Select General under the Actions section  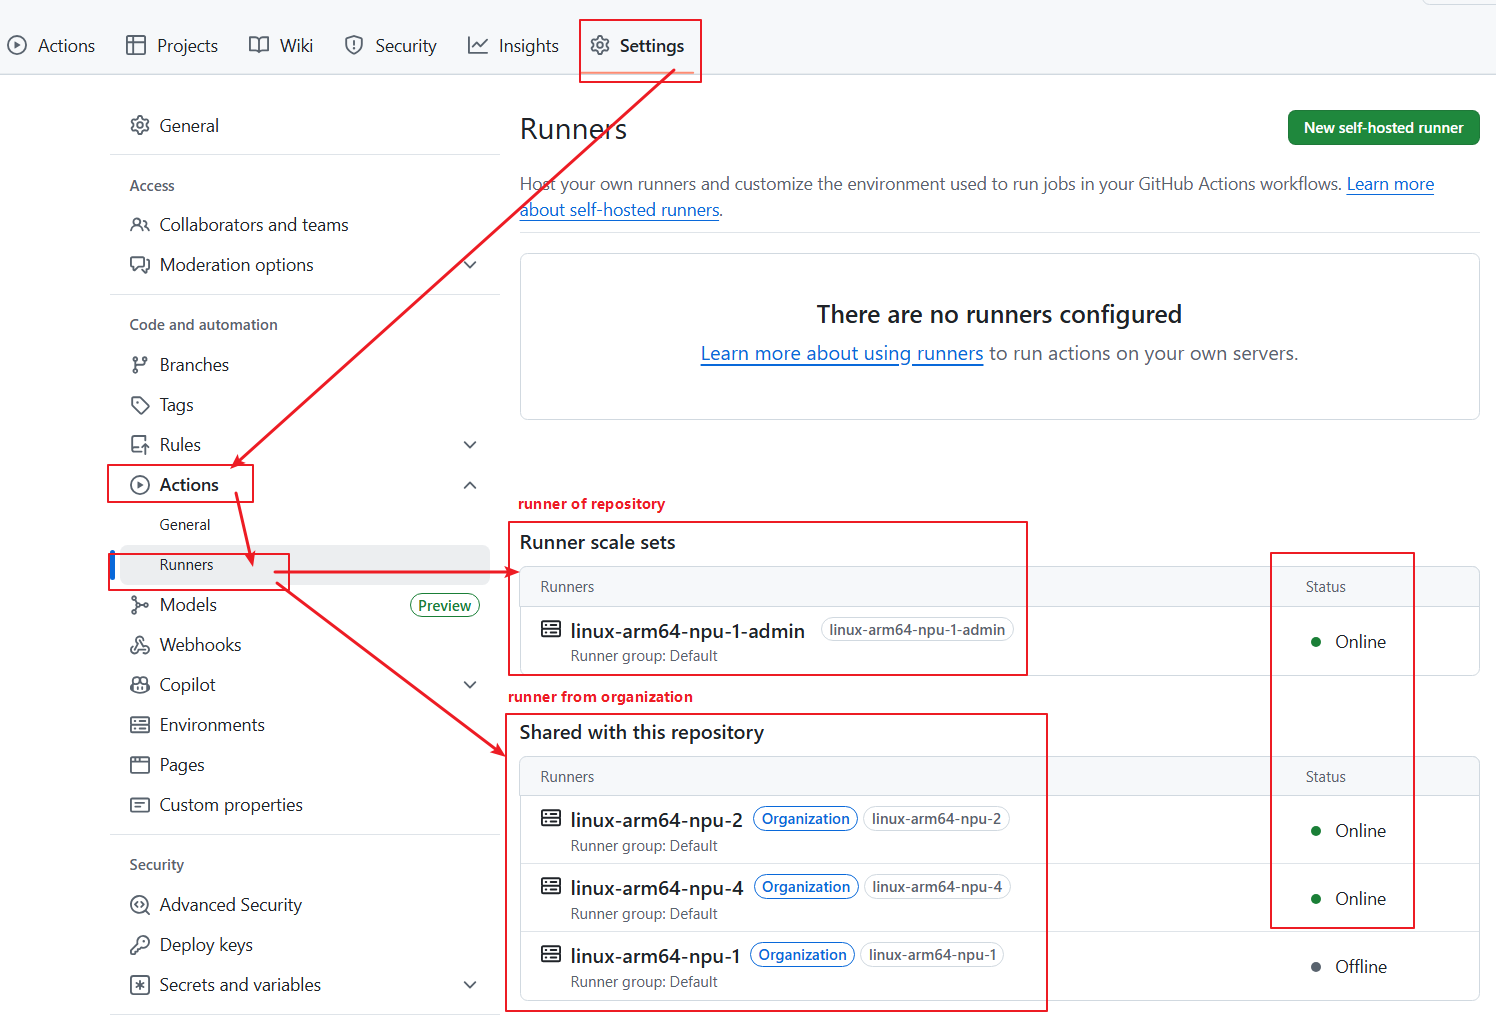click(x=185, y=525)
